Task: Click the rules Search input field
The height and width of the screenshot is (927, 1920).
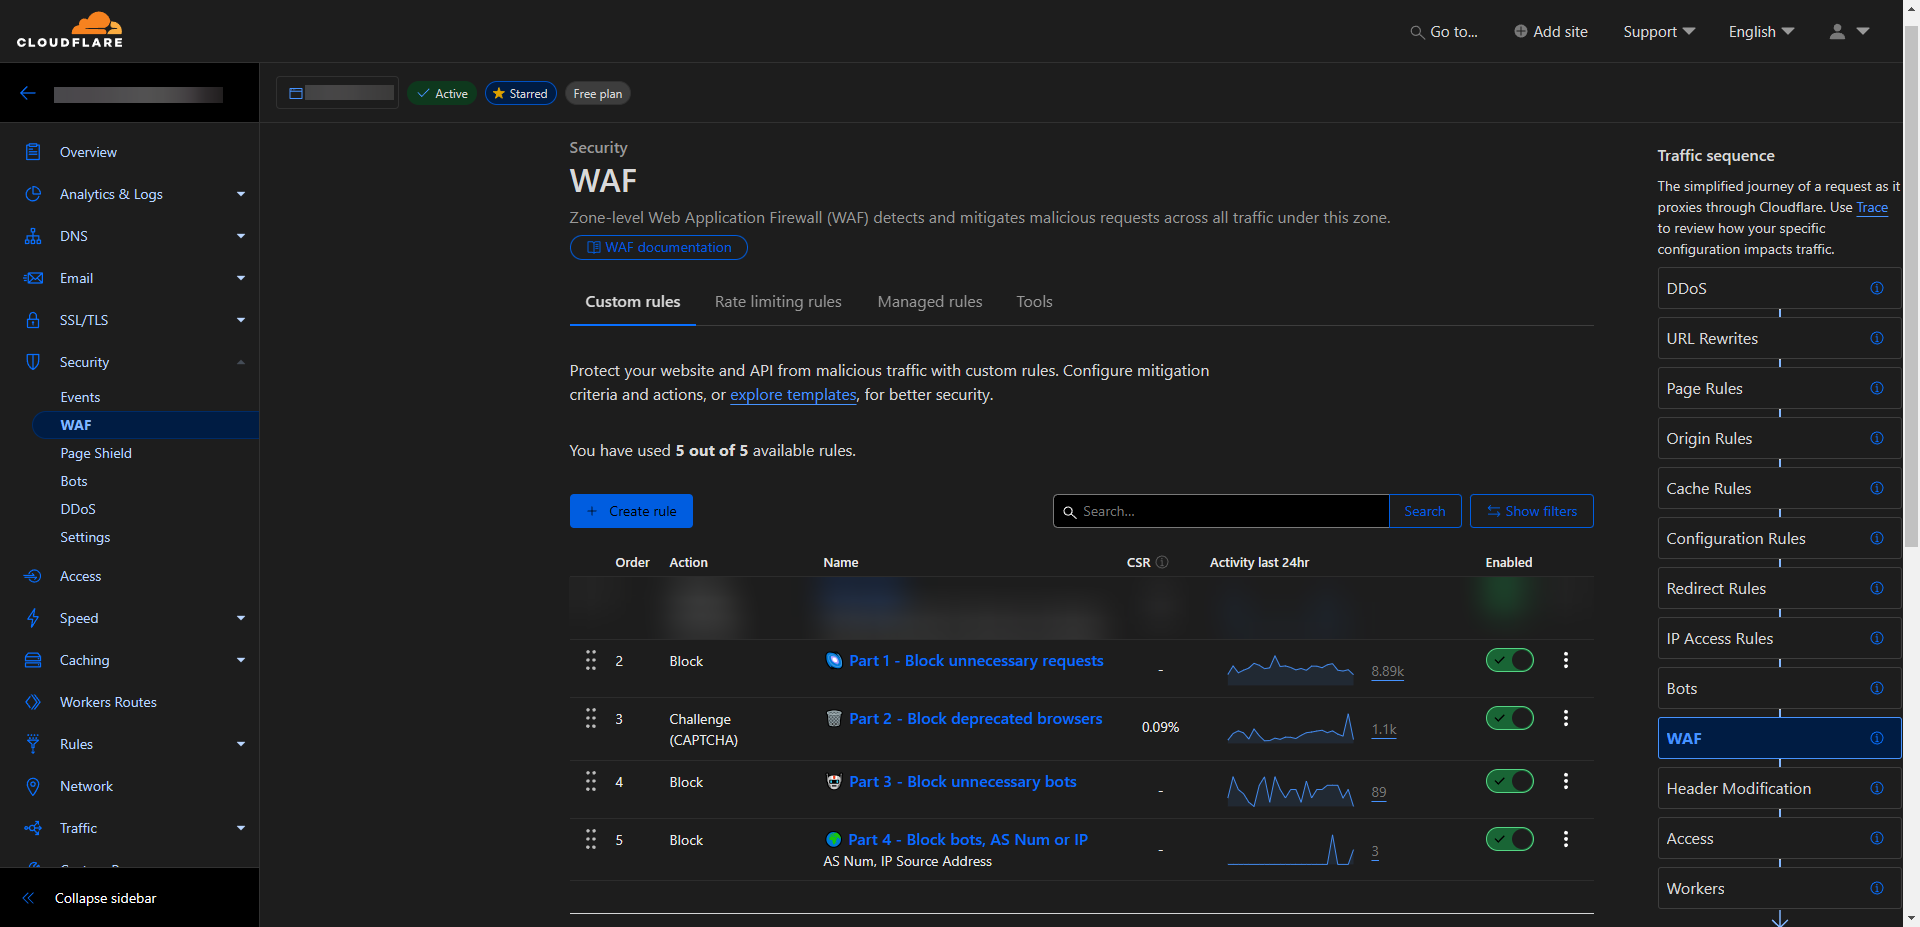Action: (x=1221, y=511)
